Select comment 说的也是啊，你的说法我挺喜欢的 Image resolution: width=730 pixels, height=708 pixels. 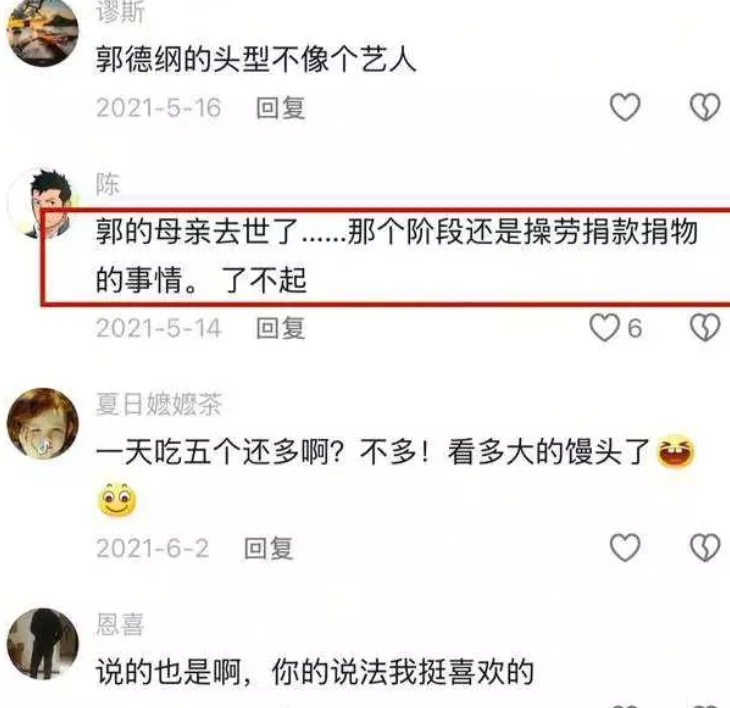click(314, 671)
